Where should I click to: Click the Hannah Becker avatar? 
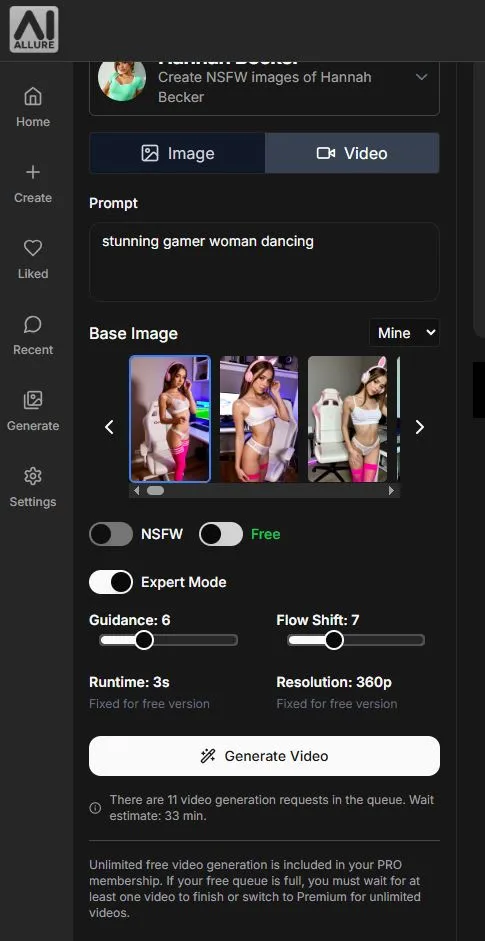122,79
